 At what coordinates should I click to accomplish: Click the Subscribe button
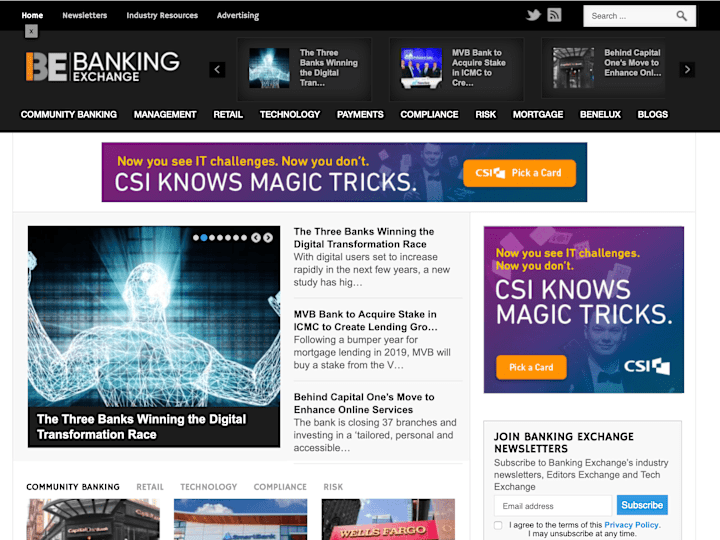642,505
